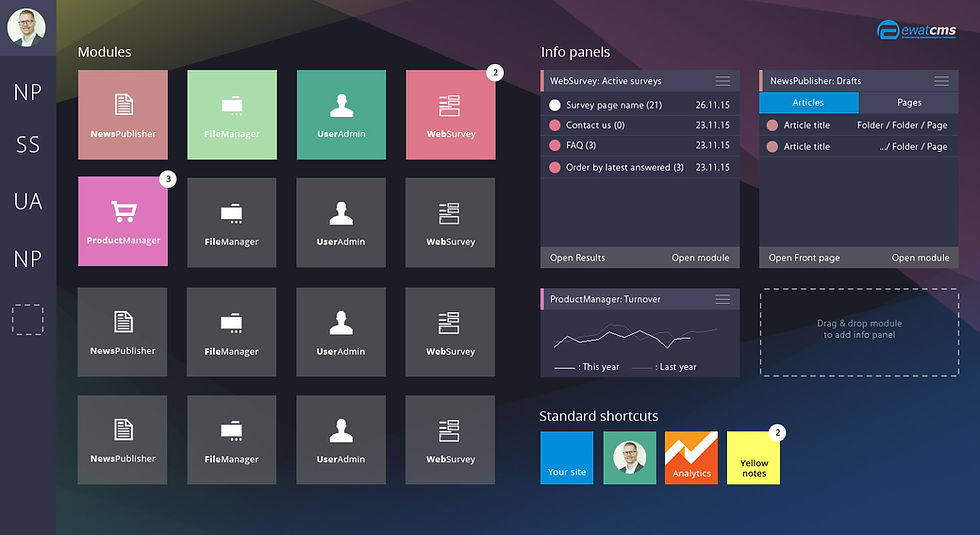Open the WebSurvey Active surveys panel menu

click(722, 81)
